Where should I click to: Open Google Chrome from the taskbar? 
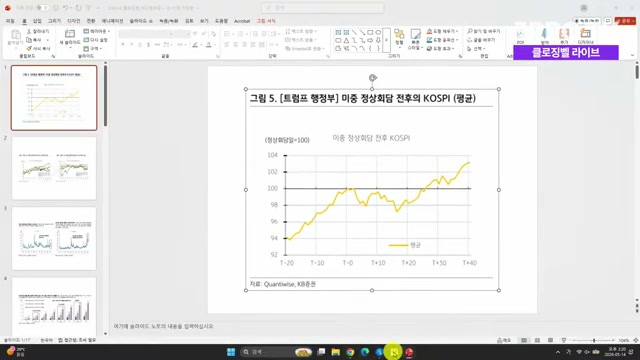tap(350, 352)
